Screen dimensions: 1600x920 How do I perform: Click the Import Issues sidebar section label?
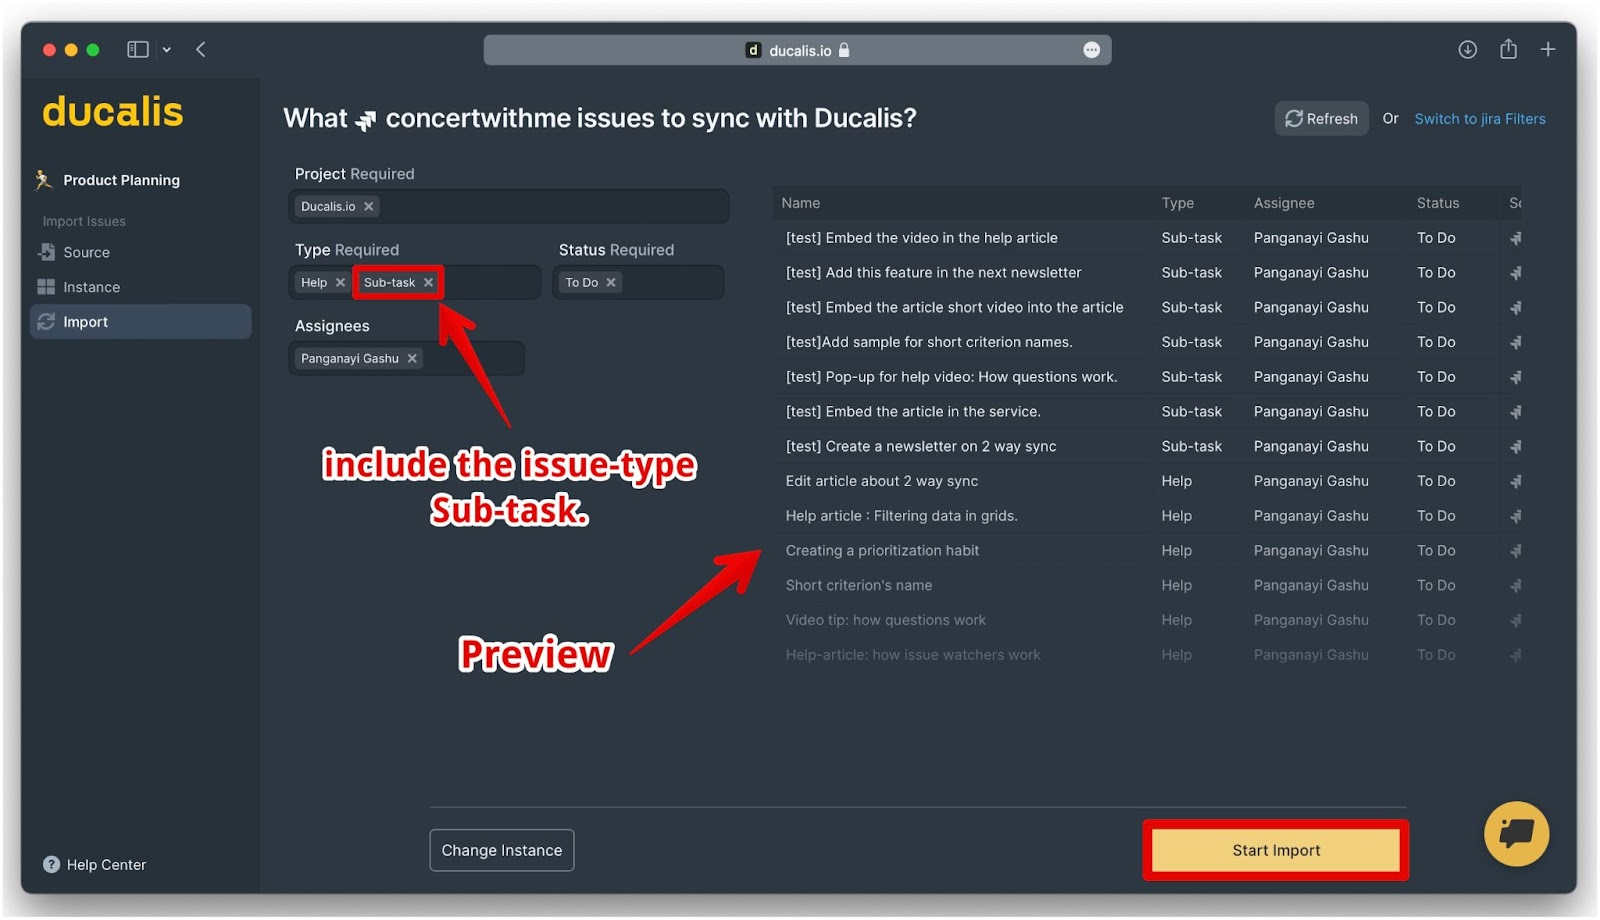(x=84, y=222)
